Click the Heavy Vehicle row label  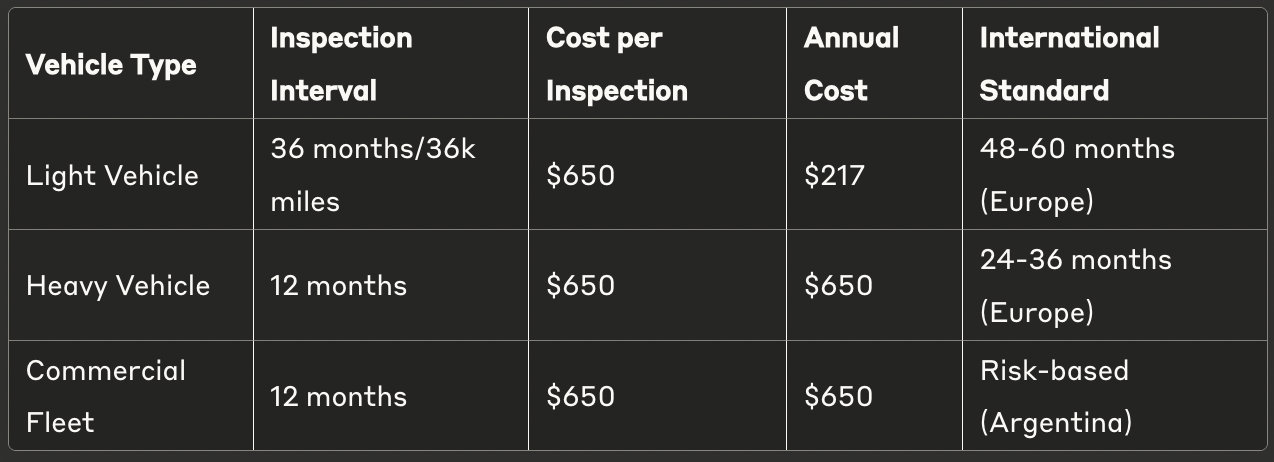118,286
